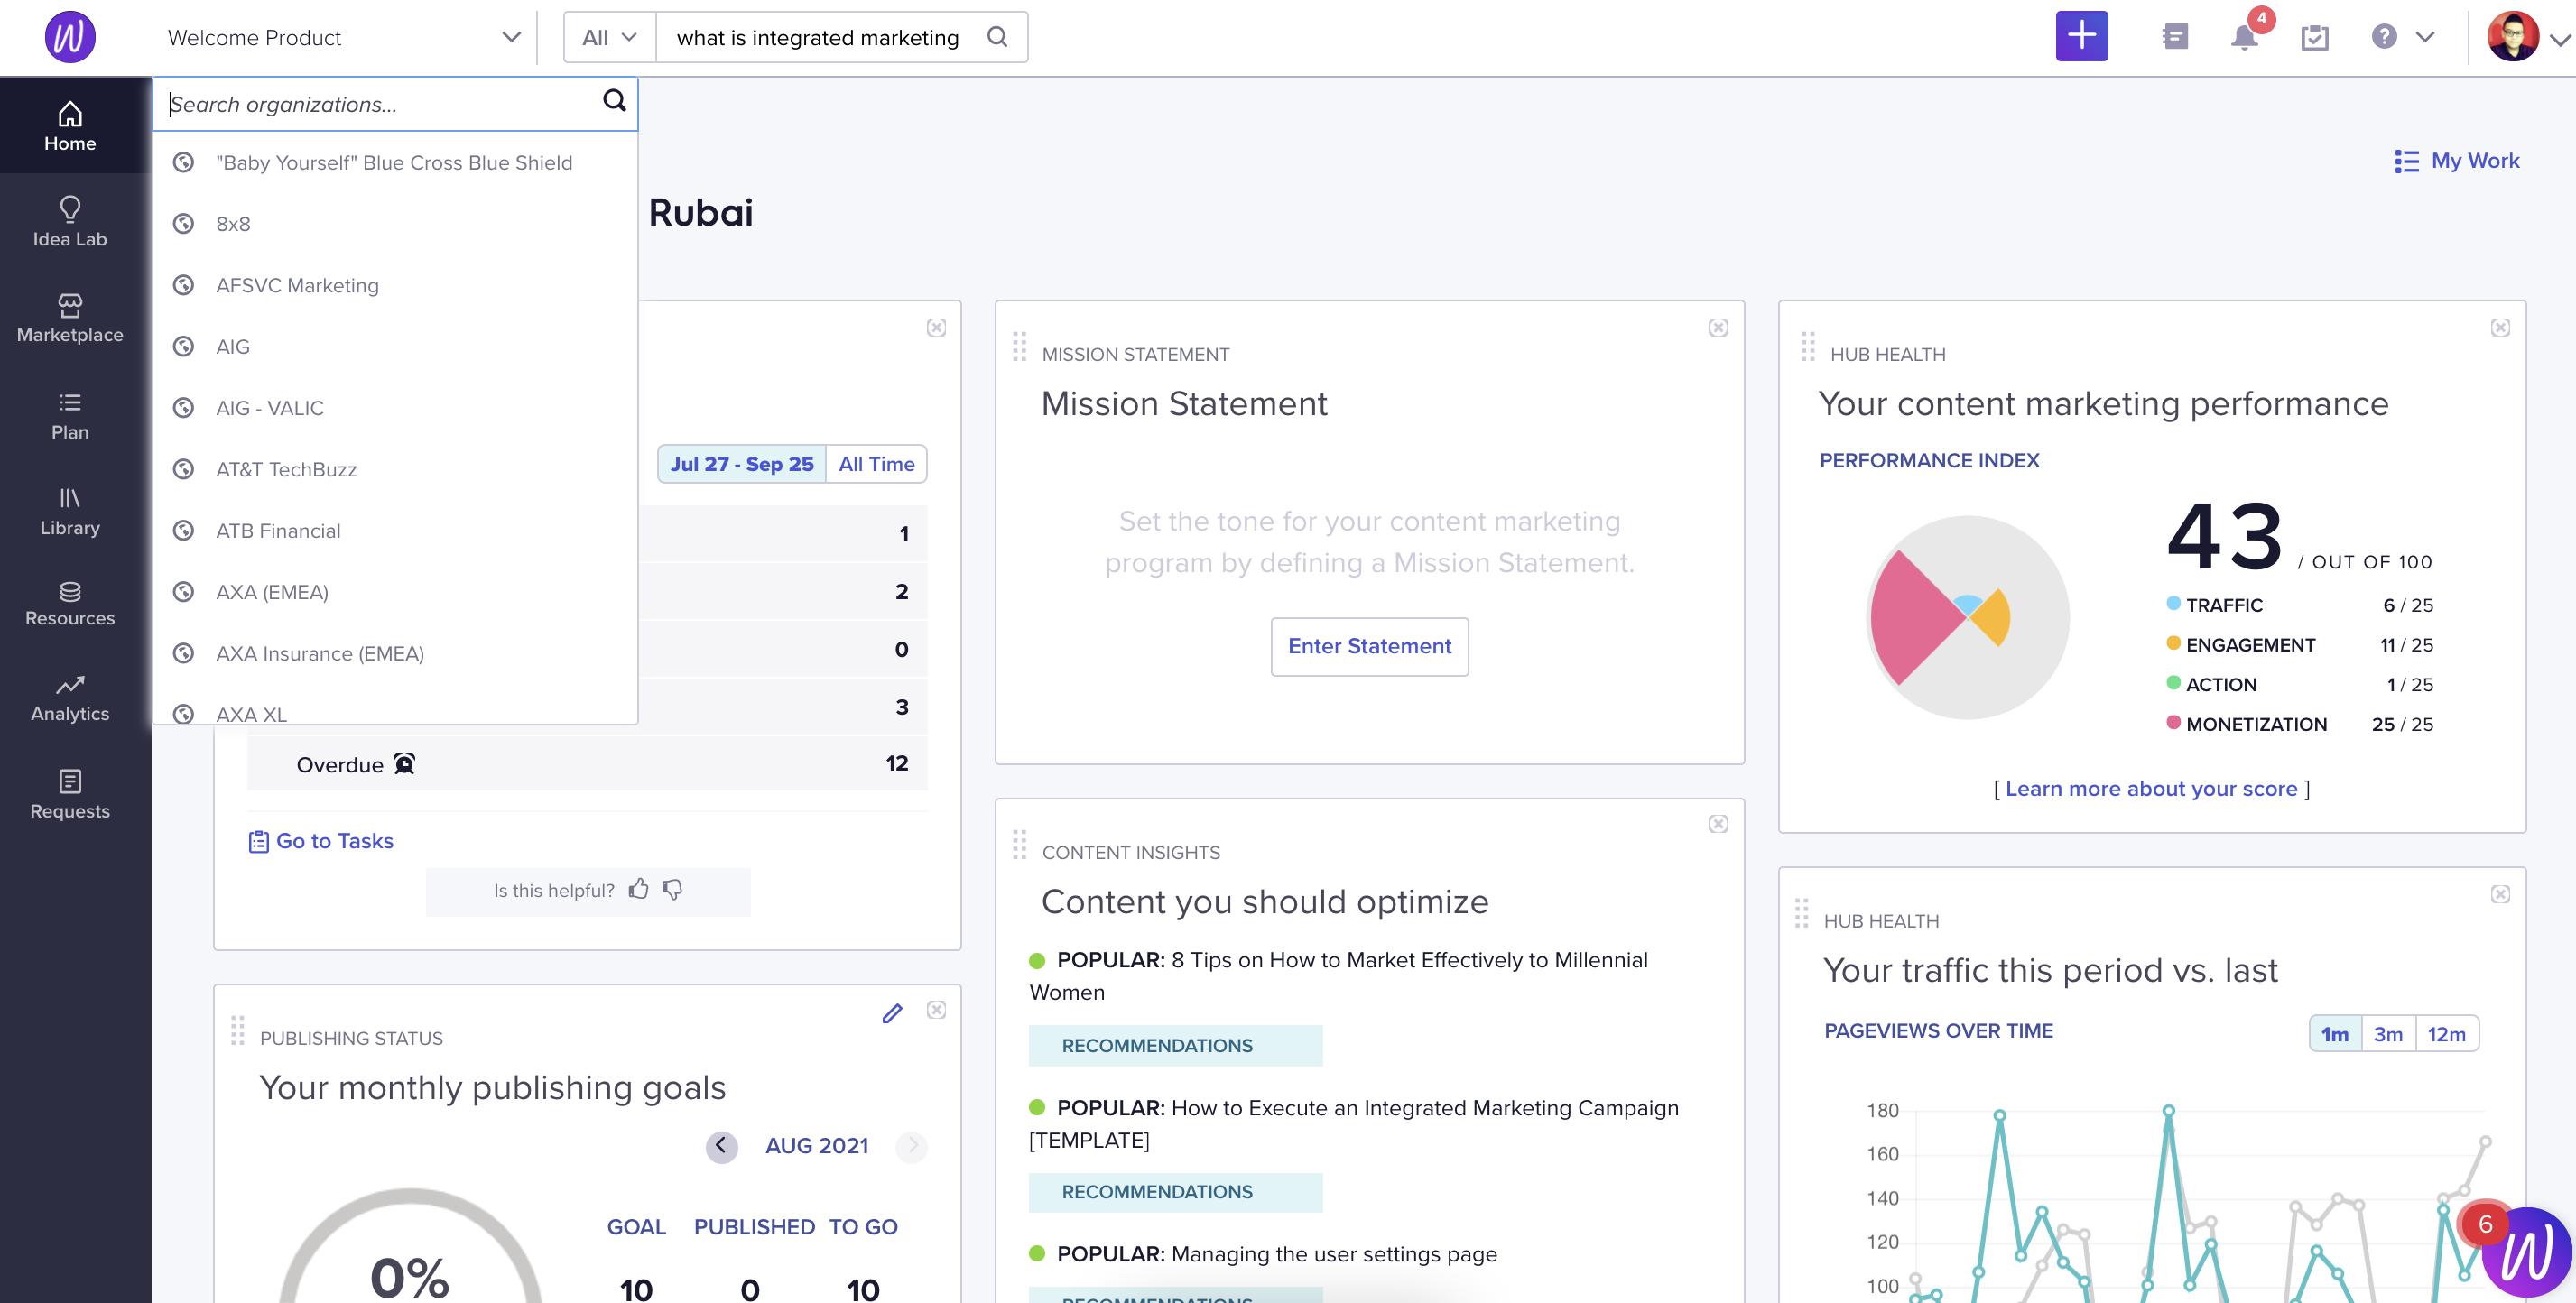2576x1303 pixels.
Task: Click the purple plus create button
Action: [x=2081, y=36]
